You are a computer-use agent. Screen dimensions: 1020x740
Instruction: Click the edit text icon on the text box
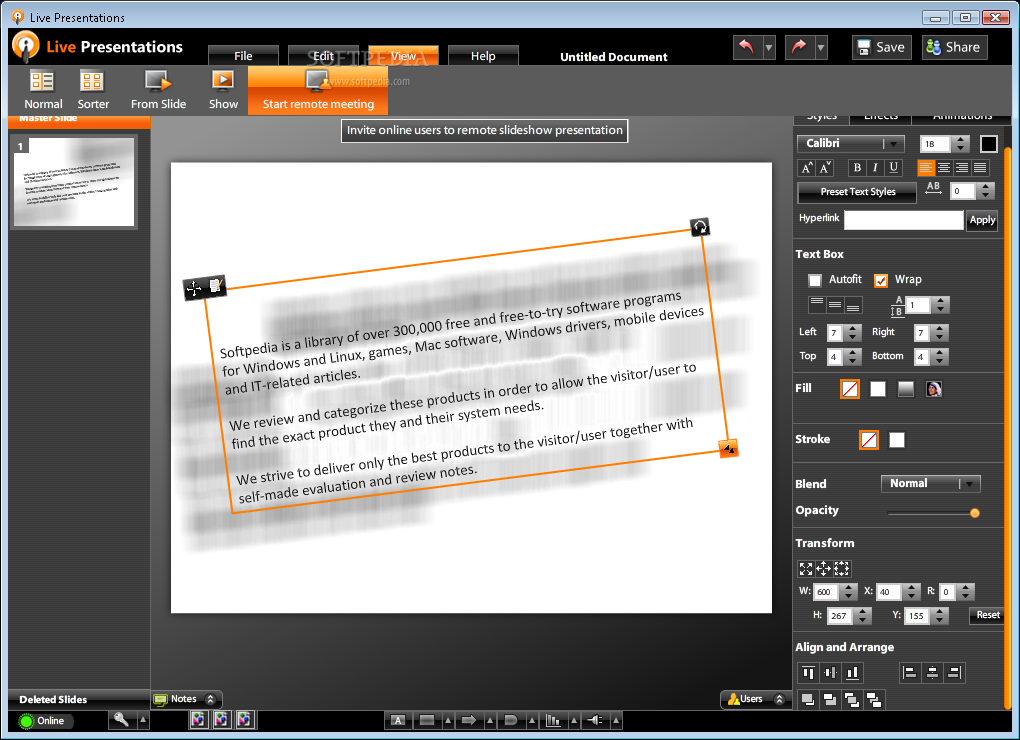[216, 285]
